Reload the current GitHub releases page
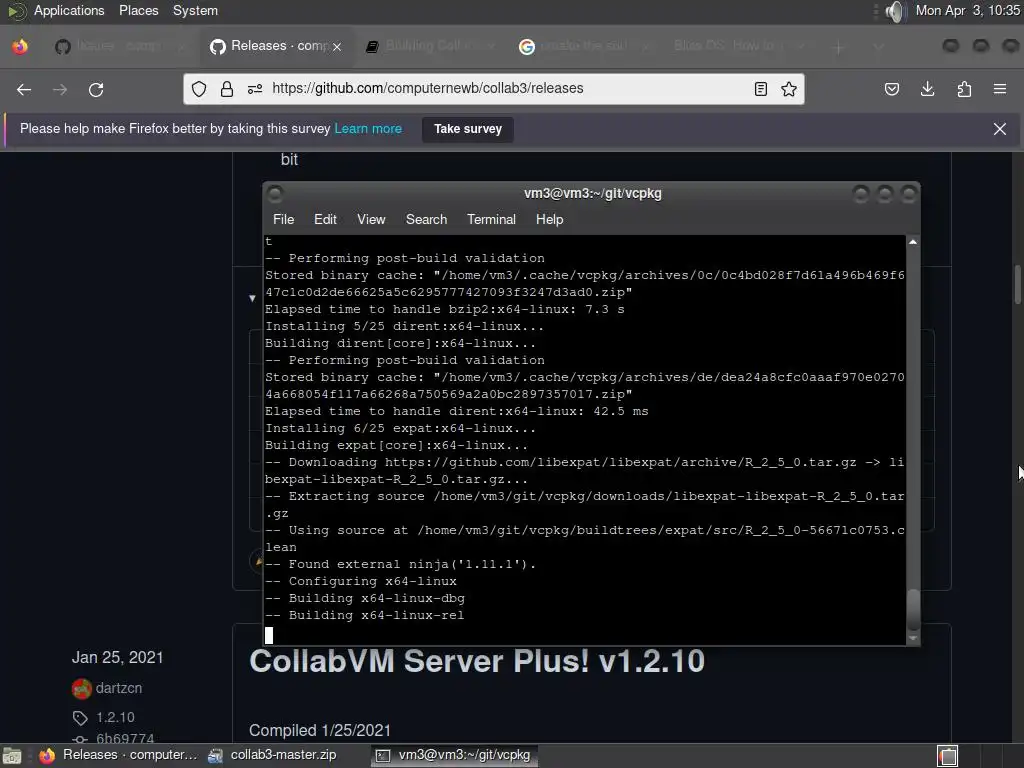The height and width of the screenshot is (768, 1024). (x=96, y=89)
